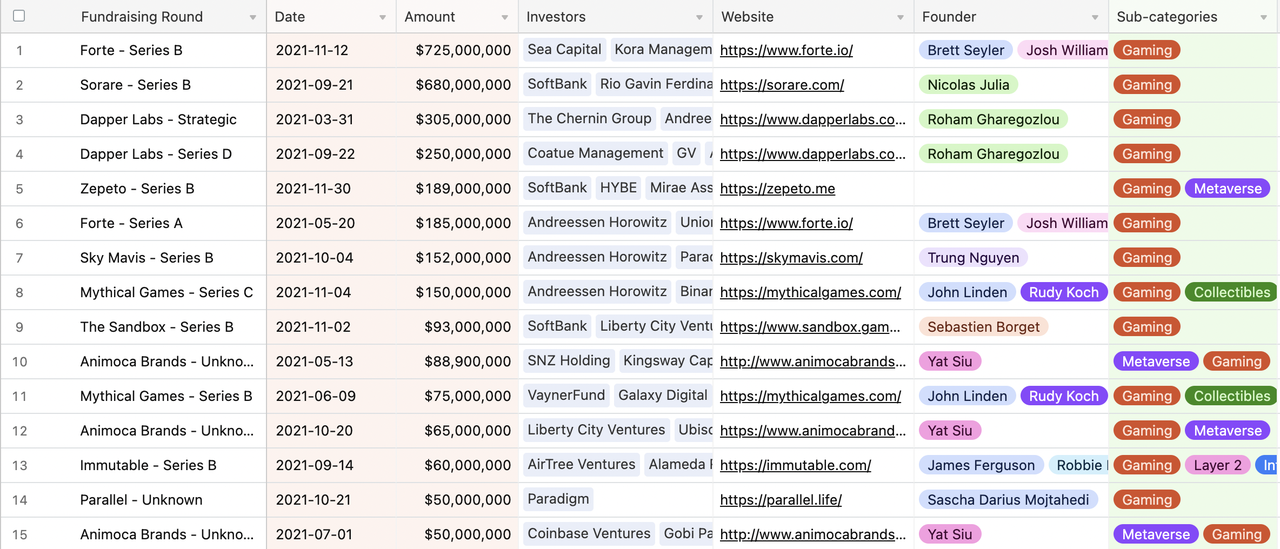The height and width of the screenshot is (549, 1280).
Task: Select the Sky Mavis - Series B cell
Action: click(147, 258)
